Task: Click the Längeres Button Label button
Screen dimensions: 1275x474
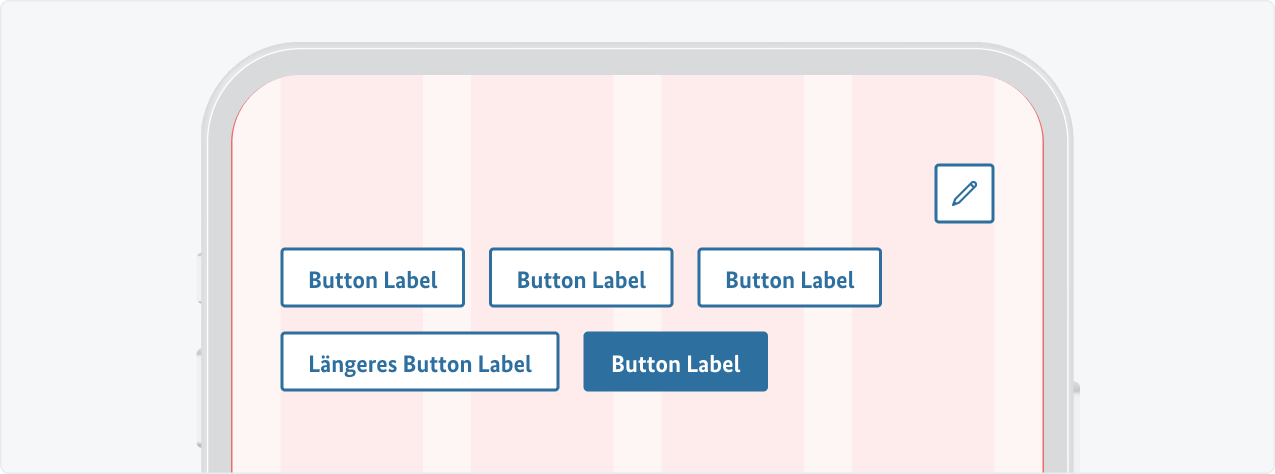Action: 419,362
